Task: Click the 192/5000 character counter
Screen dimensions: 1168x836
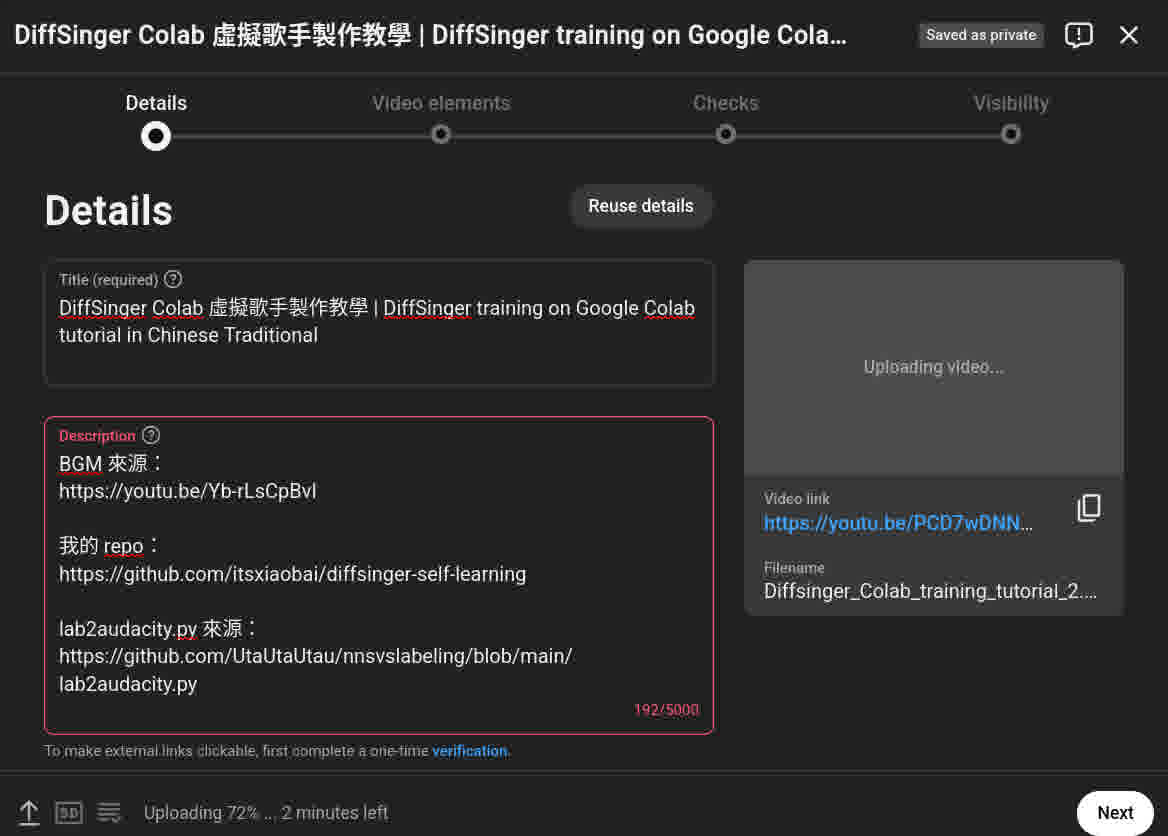Action: coord(666,710)
